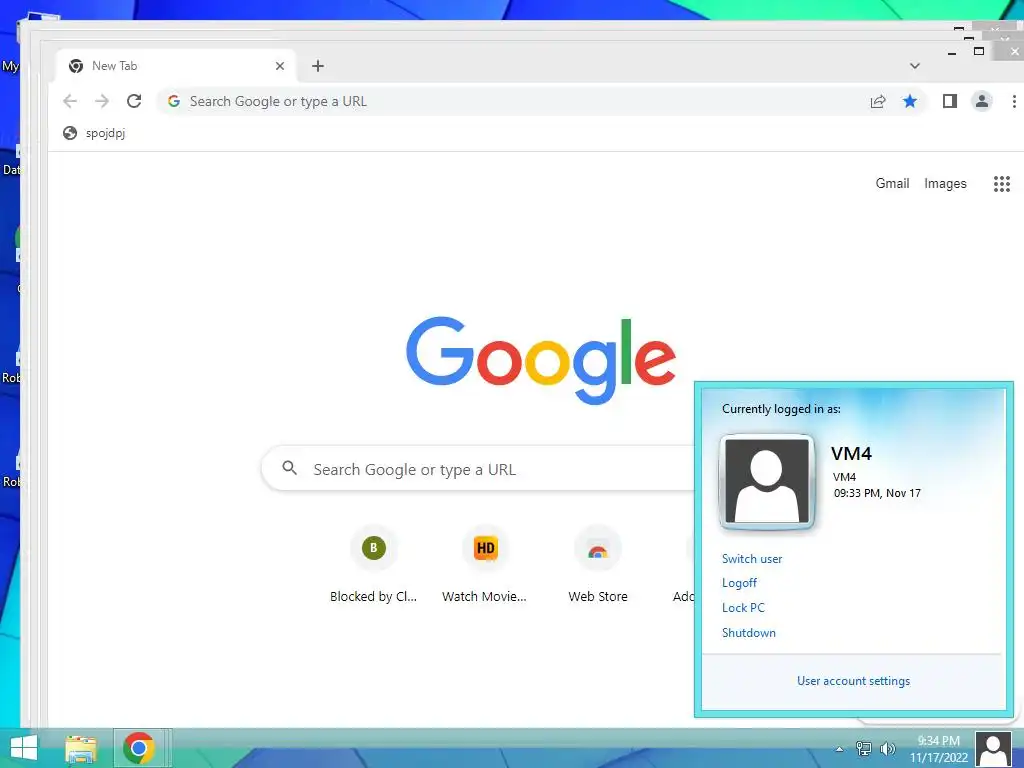Click Logoff in account panel

[739, 583]
